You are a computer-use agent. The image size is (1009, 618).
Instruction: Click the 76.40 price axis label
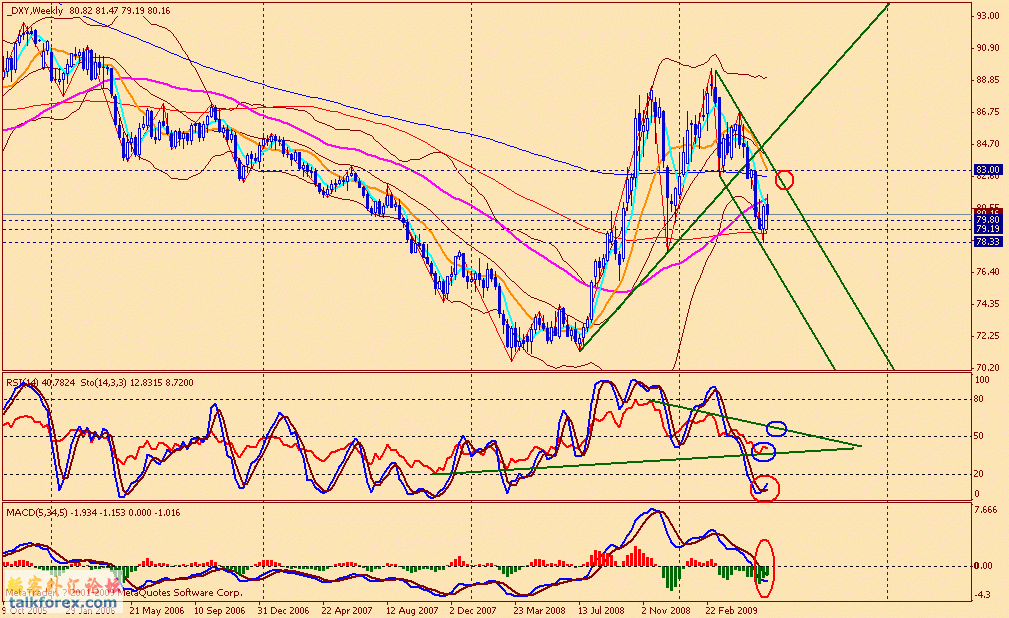(988, 272)
